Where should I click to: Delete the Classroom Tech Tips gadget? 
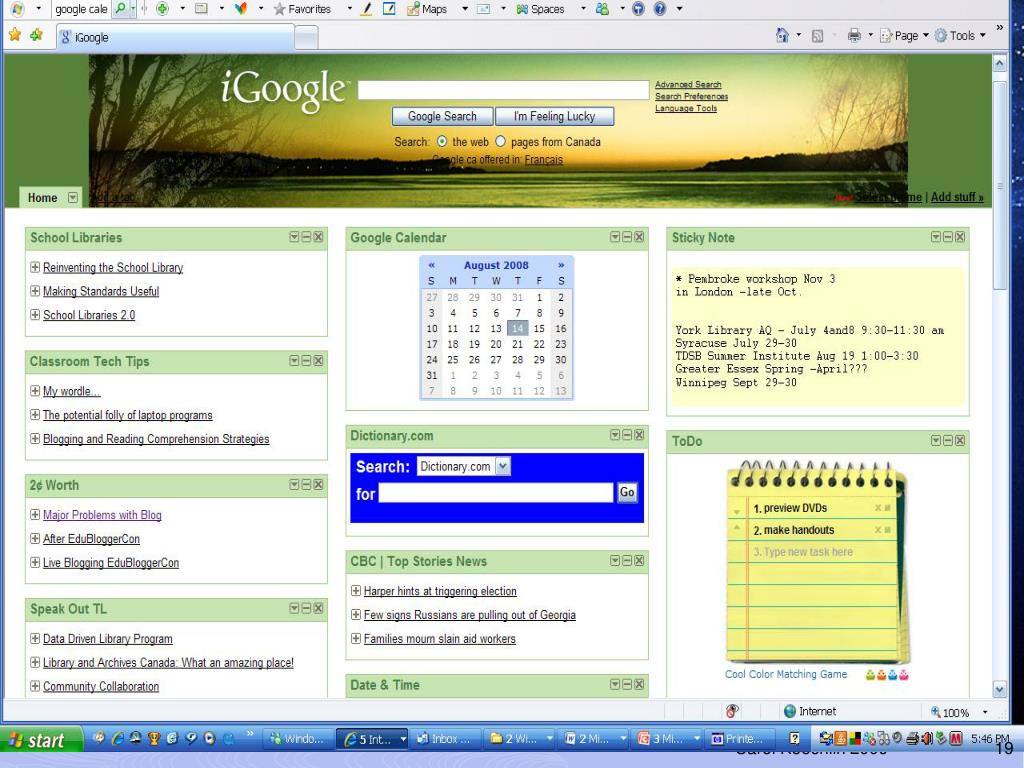[x=318, y=360]
